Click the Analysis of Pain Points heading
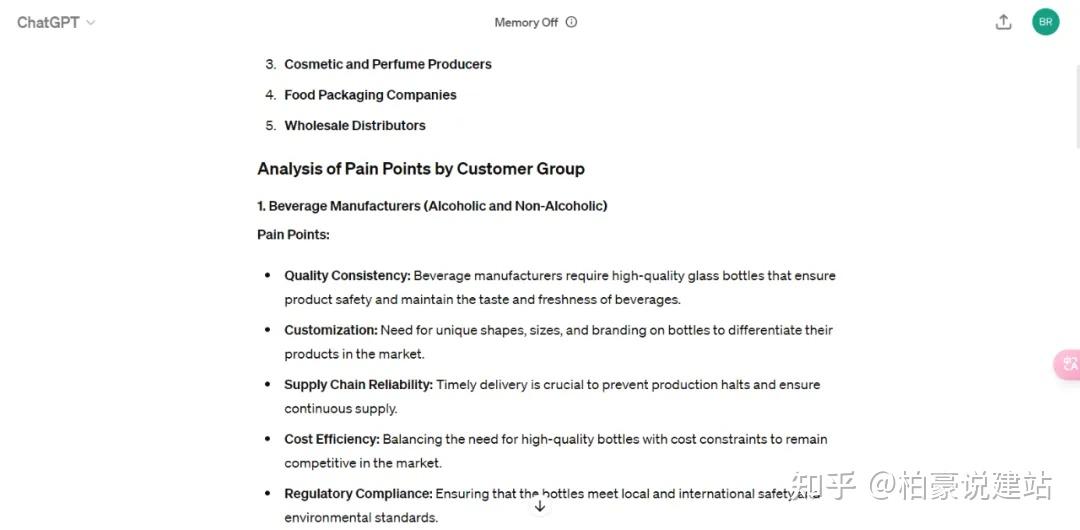The width and height of the screenshot is (1080, 530). (421, 169)
